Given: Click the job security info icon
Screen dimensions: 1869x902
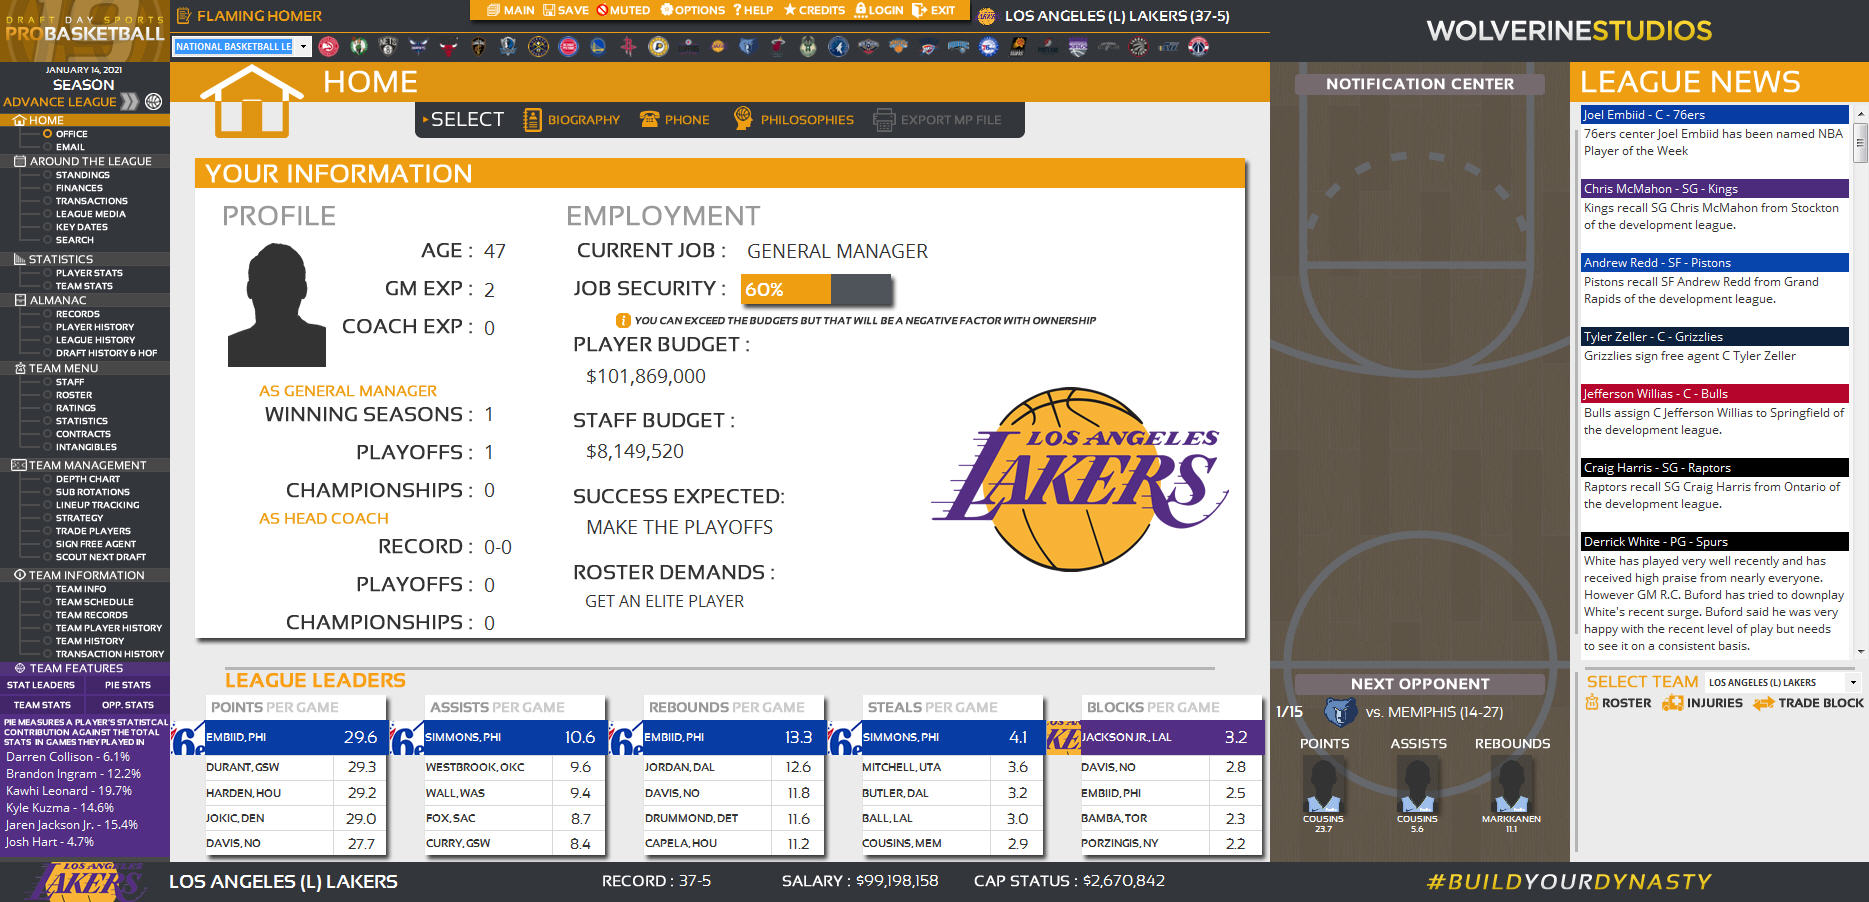Looking at the screenshot, I should click(622, 321).
